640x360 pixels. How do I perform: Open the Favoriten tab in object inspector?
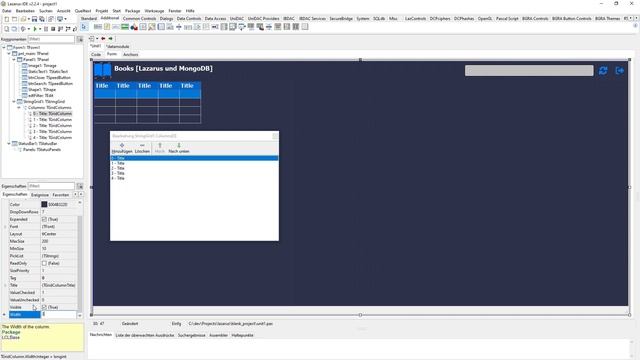(x=61, y=195)
